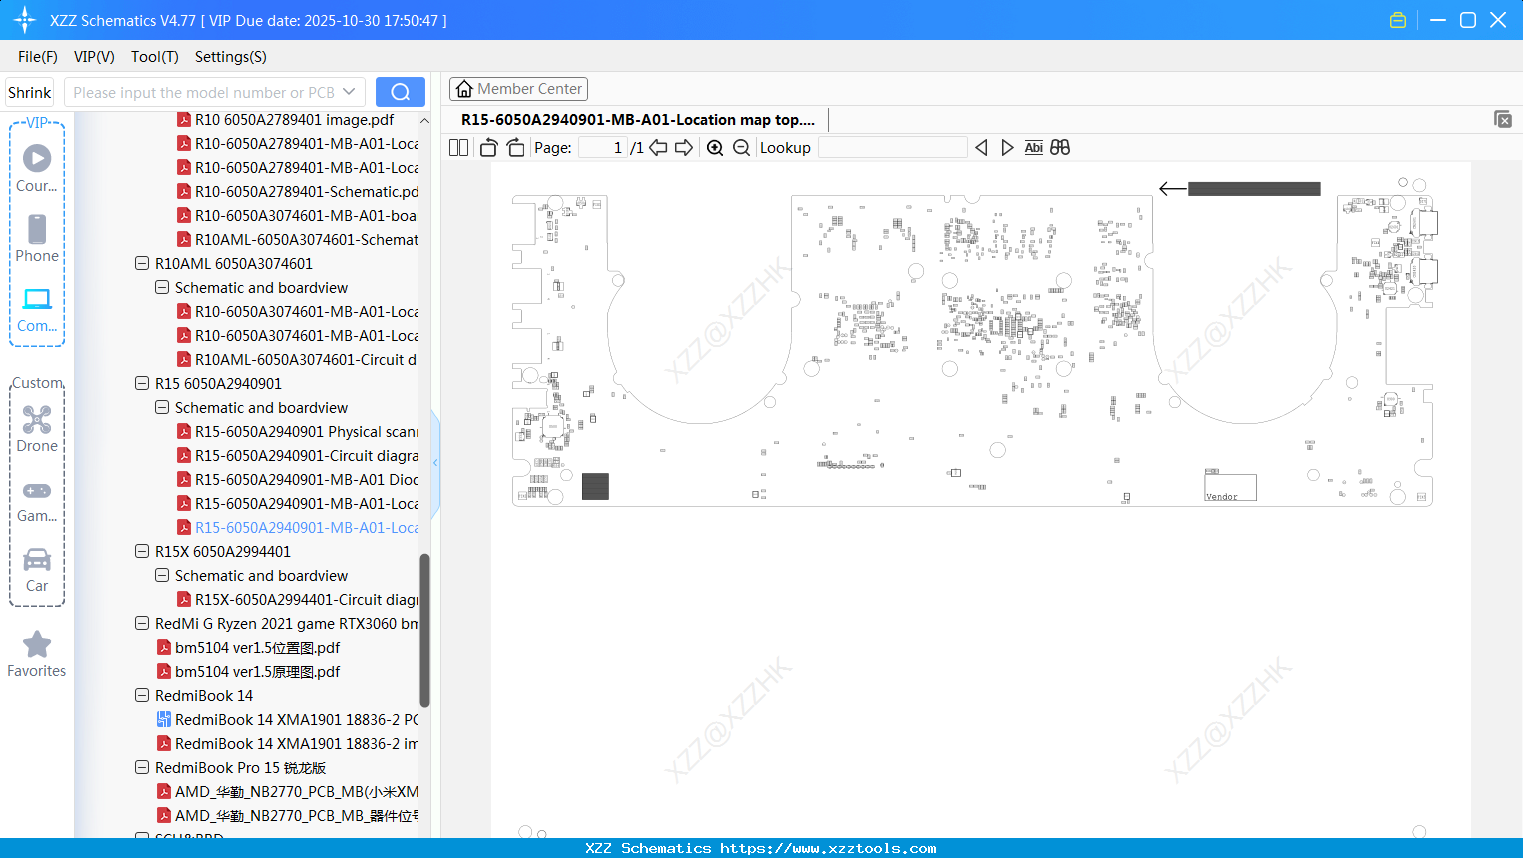Open the toolbox icon in the title bar
The height and width of the screenshot is (858, 1523).
pyautogui.click(x=1398, y=20)
